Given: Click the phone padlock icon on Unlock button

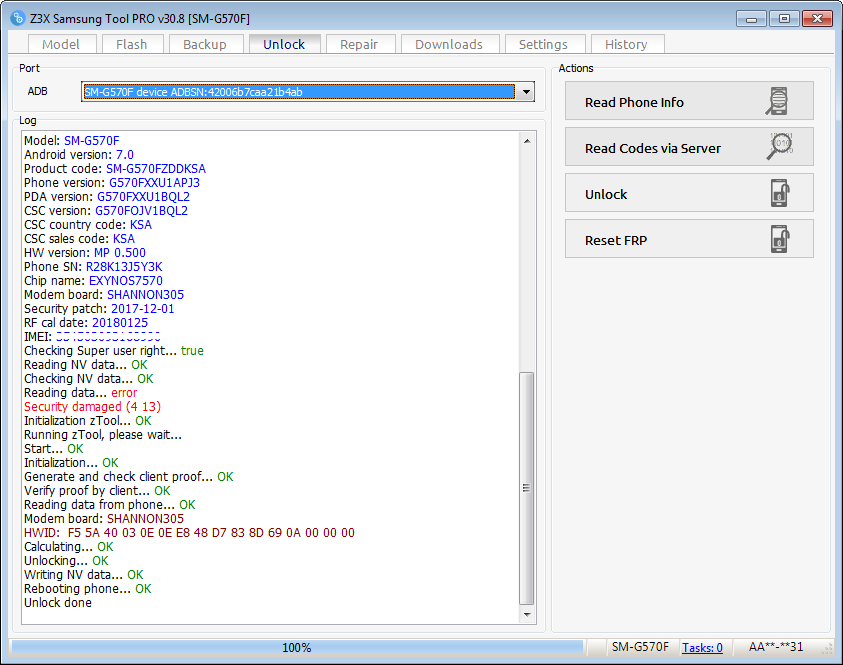Looking at the screenshot, I should point(780,193).
